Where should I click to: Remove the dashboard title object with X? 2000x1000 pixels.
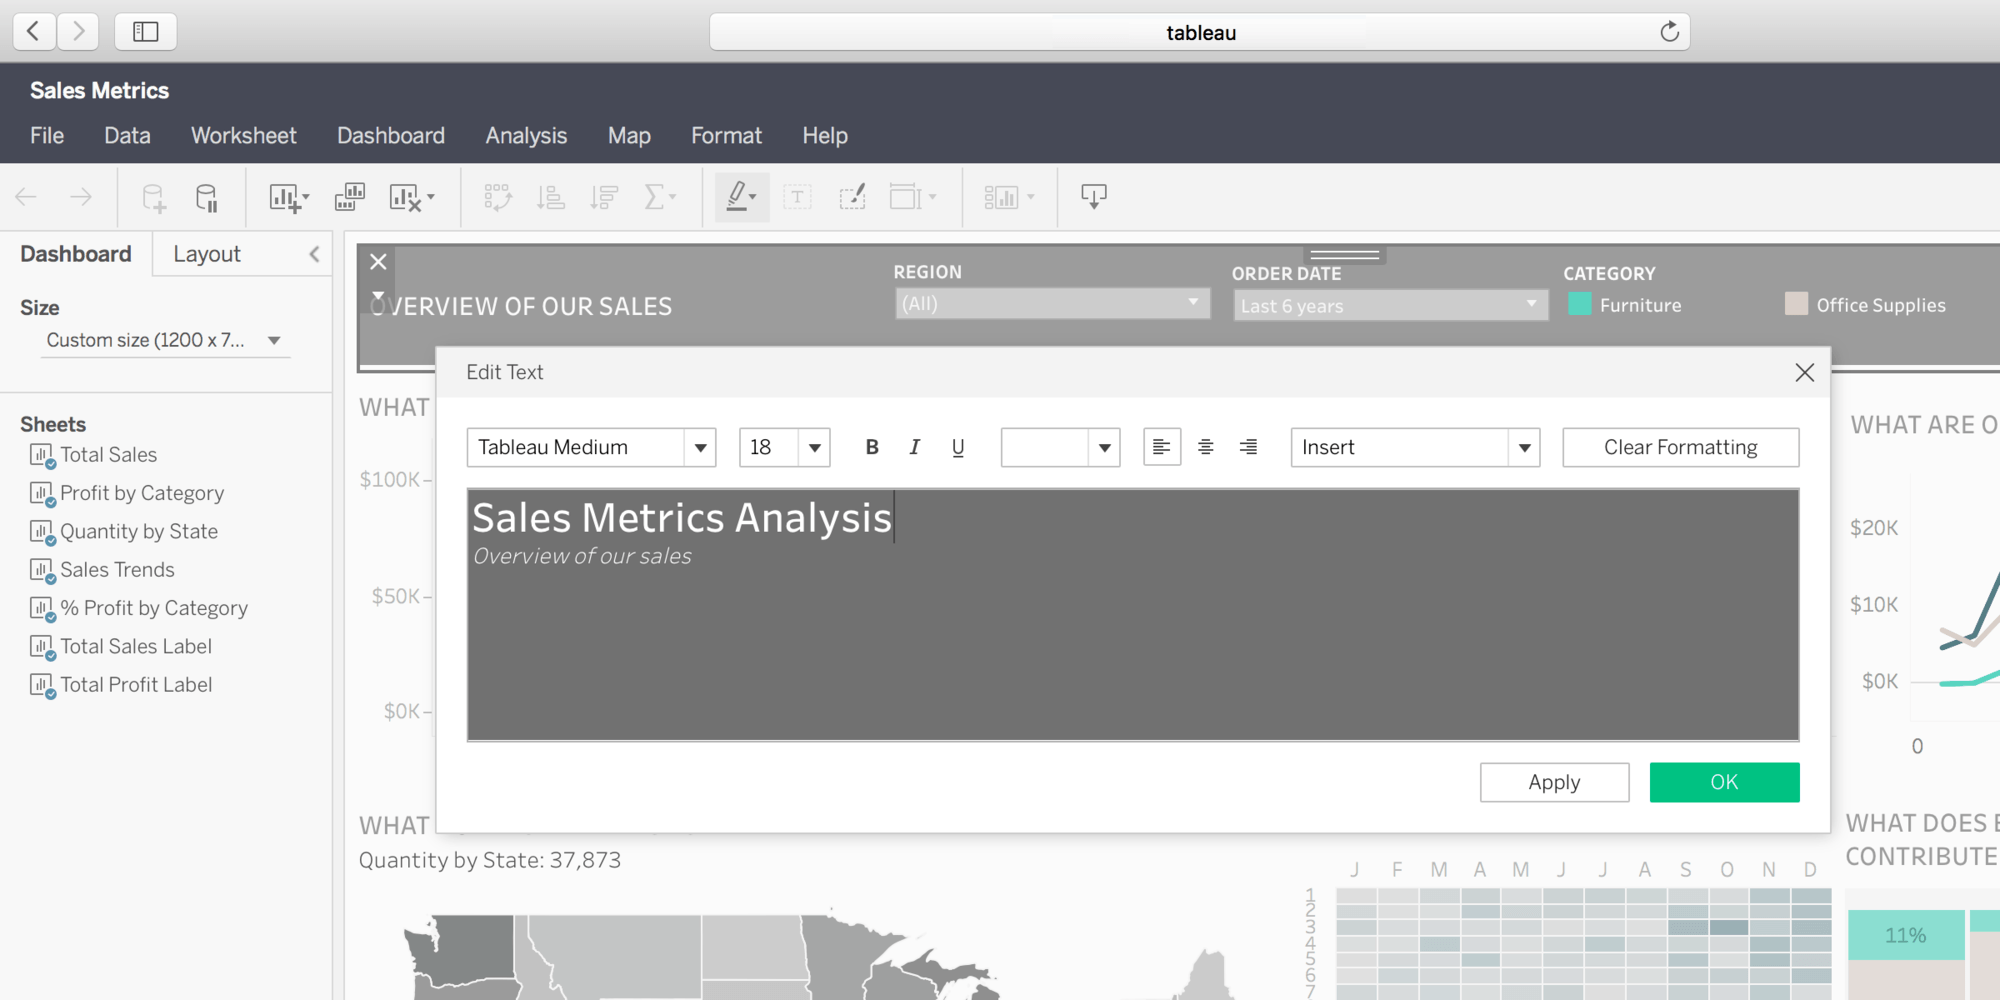tap(378, 262)
